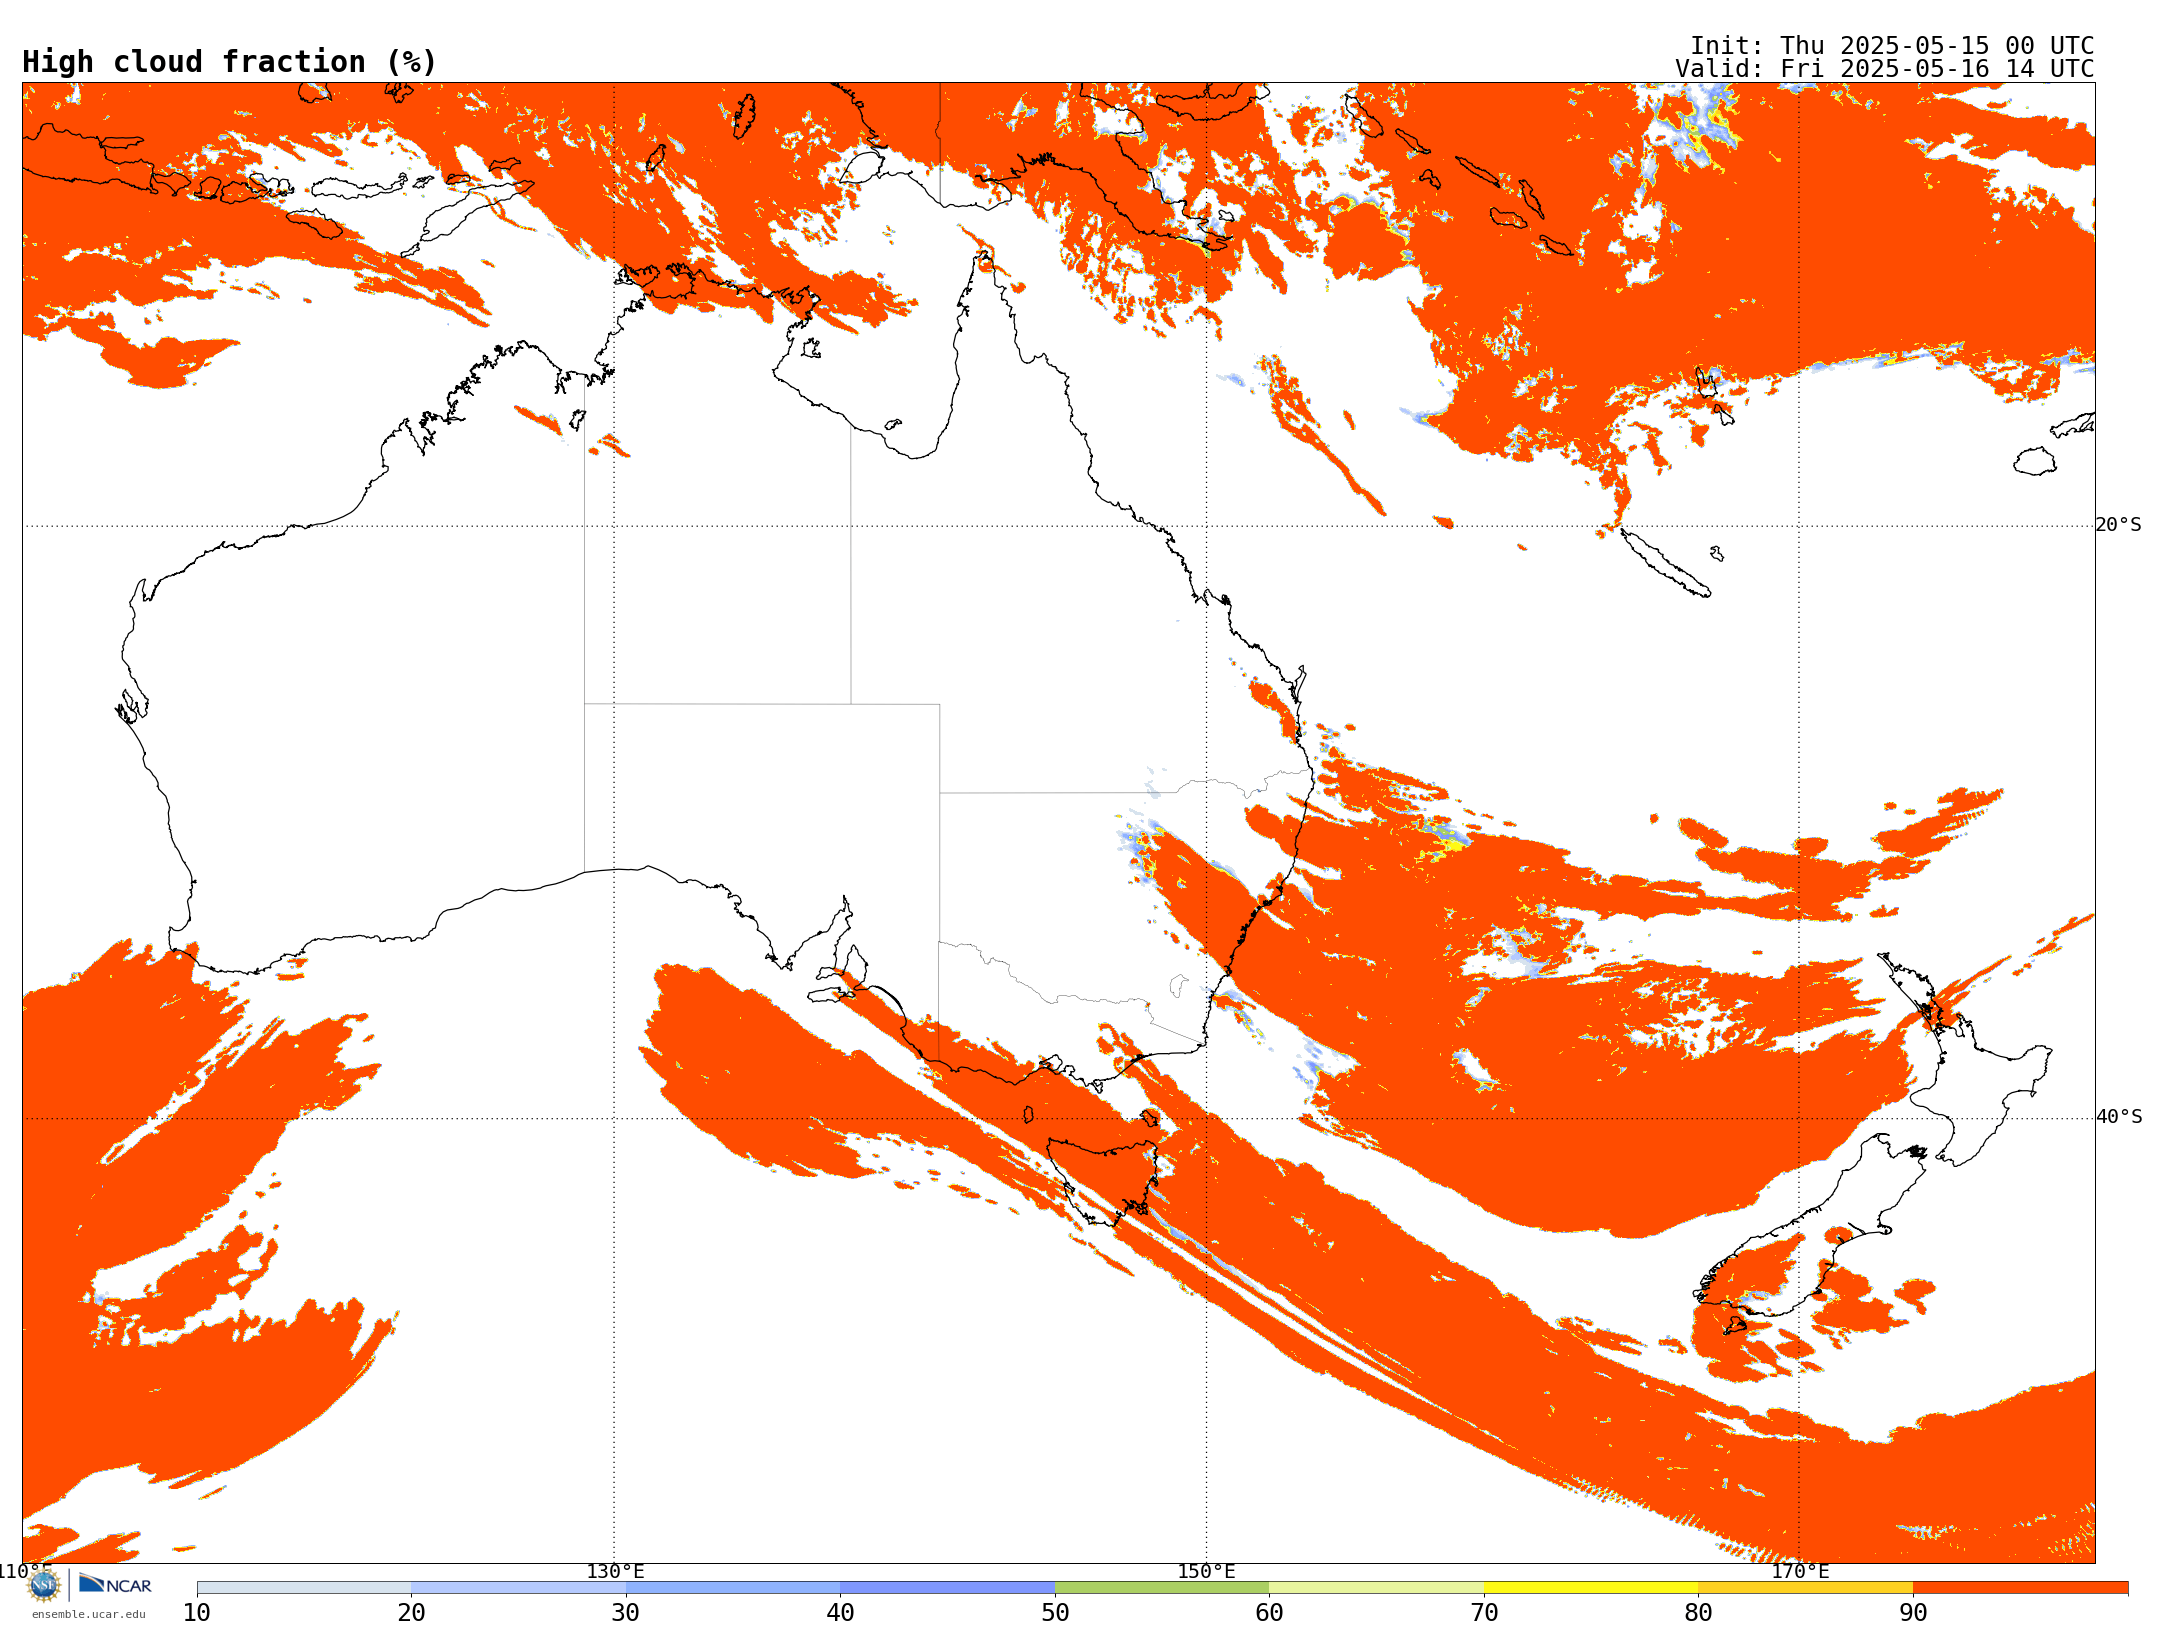2160x1626 pixels.
Task: Click the 70–80 yellow colorbar segment
Action: 1591,1588
